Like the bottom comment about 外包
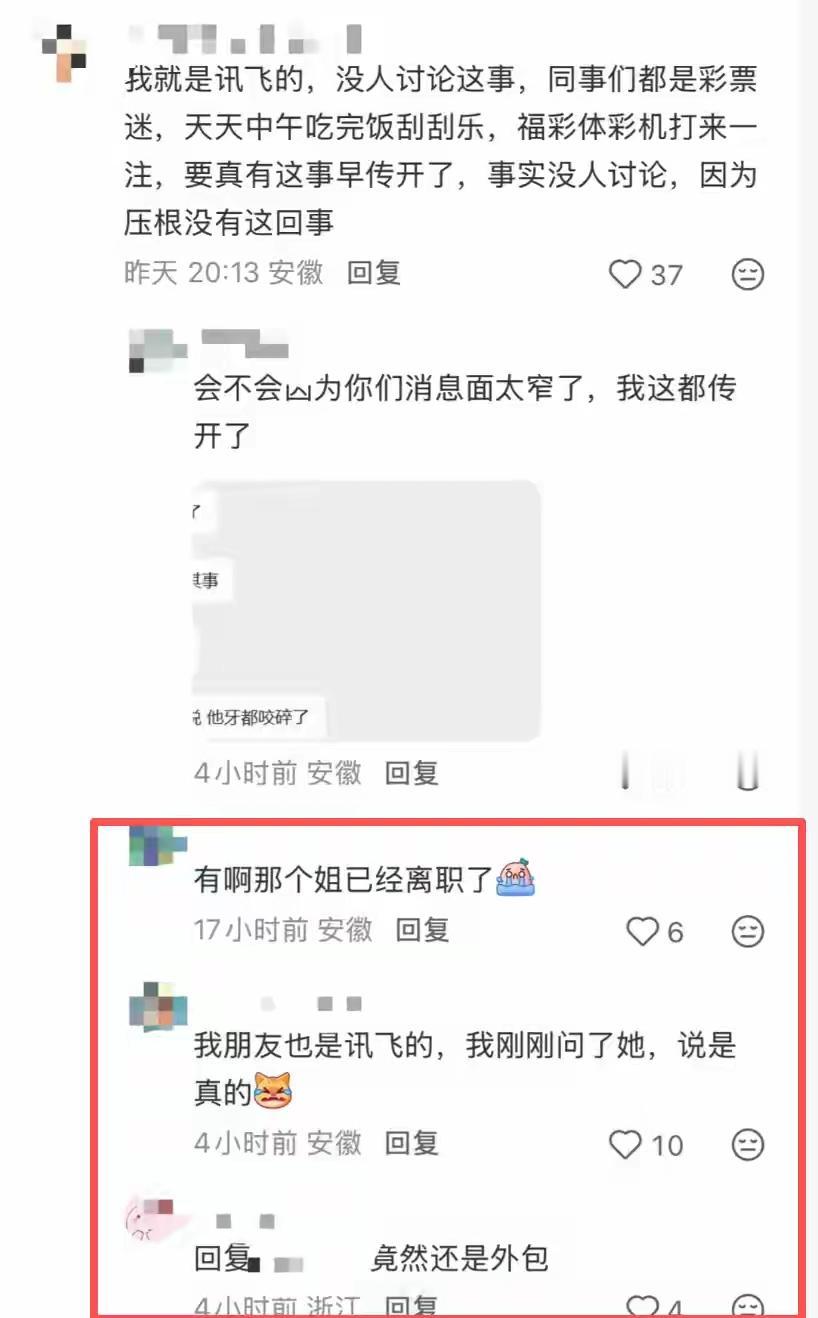This screenshot has height=1318, width=818. [642, 1305]
